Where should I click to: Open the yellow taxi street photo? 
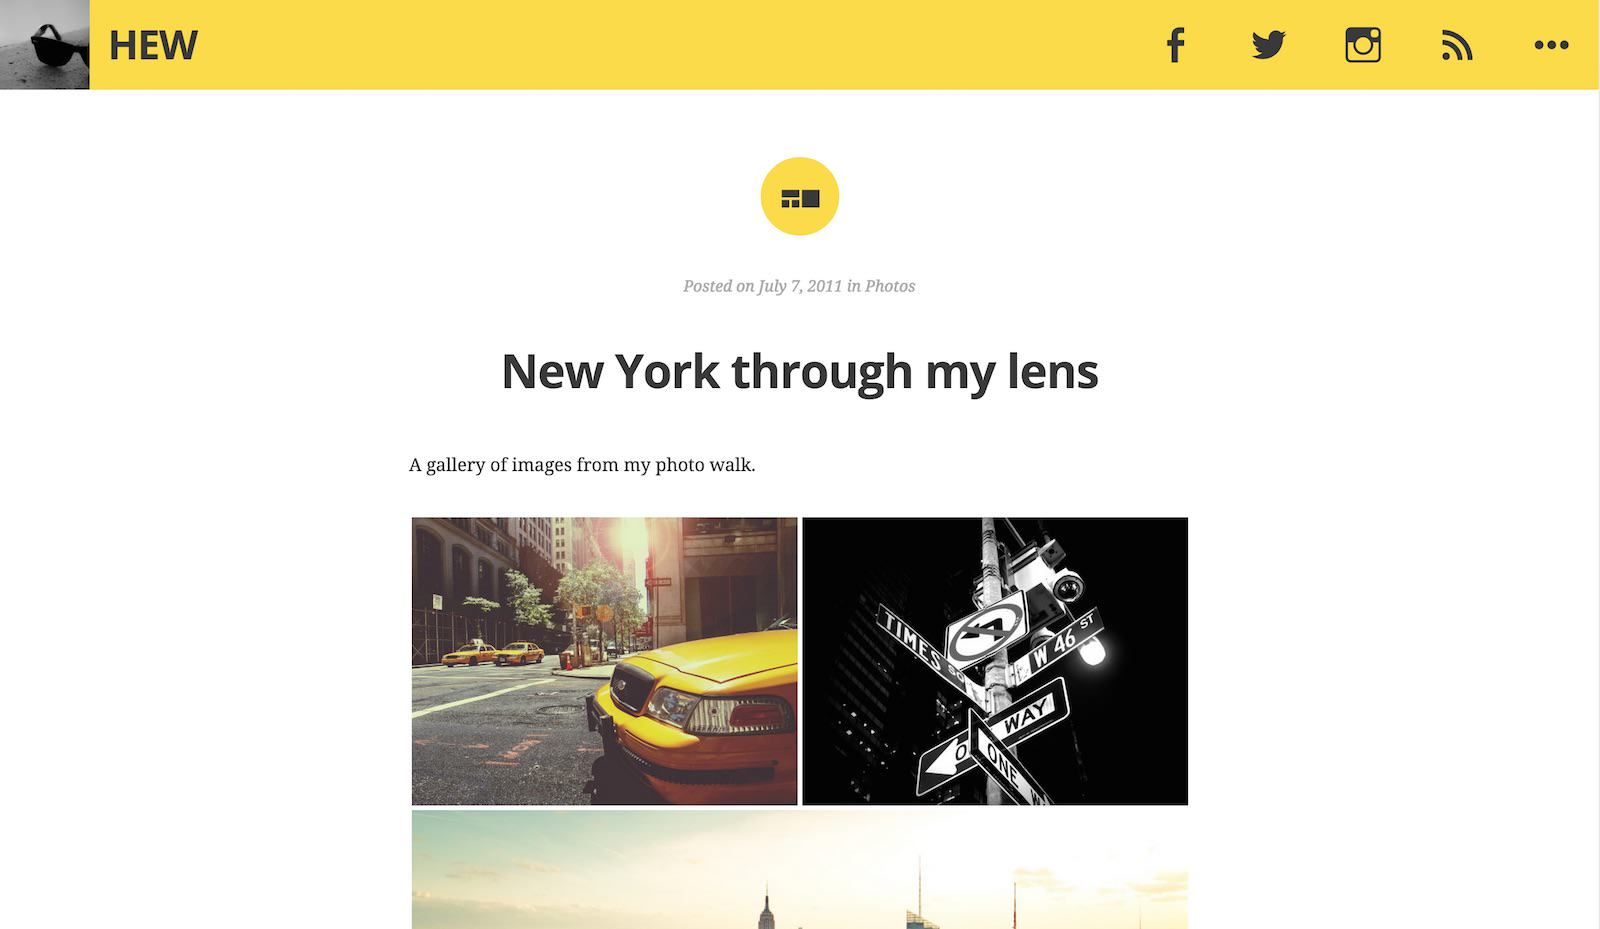[x=605, y=661]
